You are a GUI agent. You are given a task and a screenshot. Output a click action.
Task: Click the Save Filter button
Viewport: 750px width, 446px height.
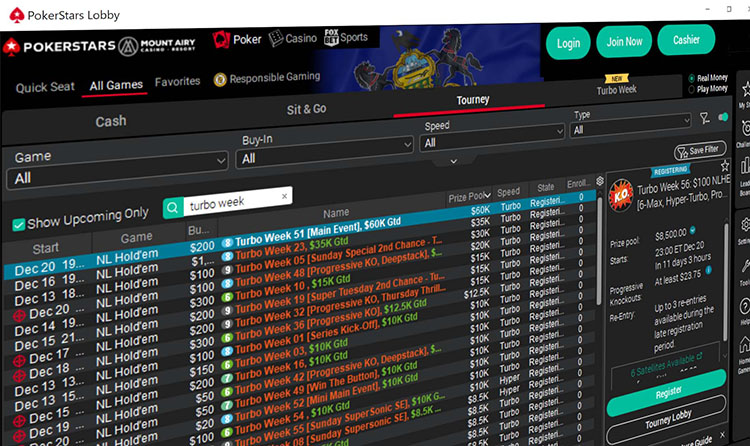point(695,150)
